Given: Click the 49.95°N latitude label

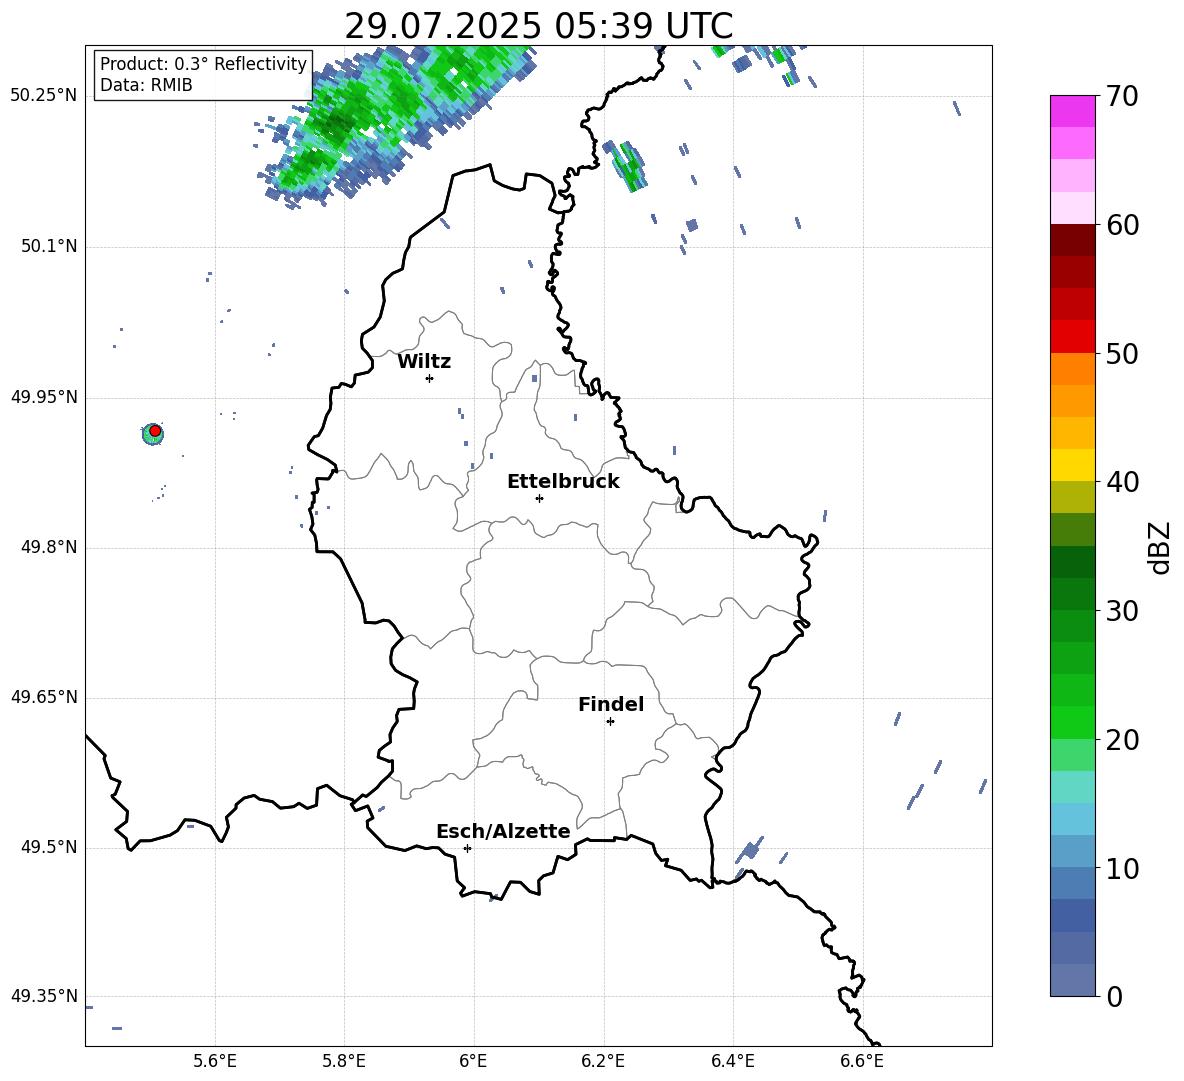Looking at the screenshot, I should (44, 397).
